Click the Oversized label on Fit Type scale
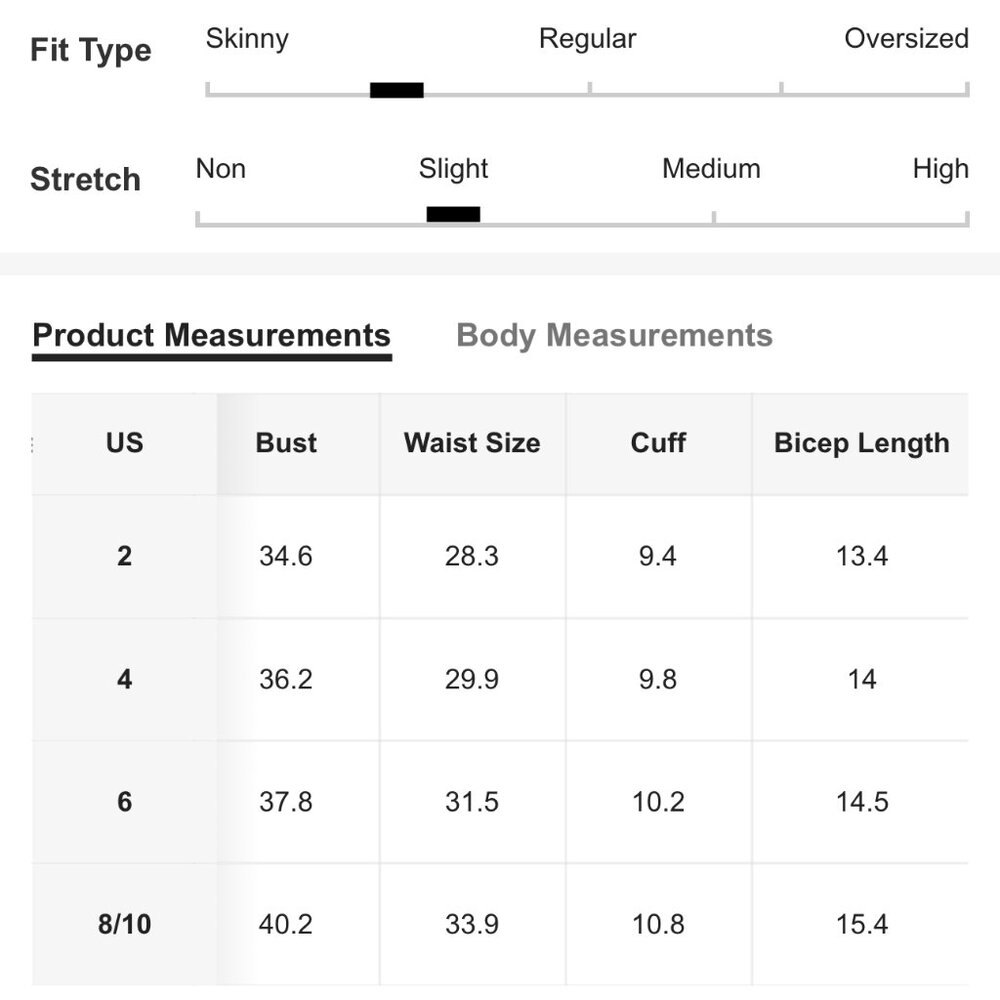The height and width of the screenshot is (1000, 1000). pyautogui.click(x=906, y=39)
